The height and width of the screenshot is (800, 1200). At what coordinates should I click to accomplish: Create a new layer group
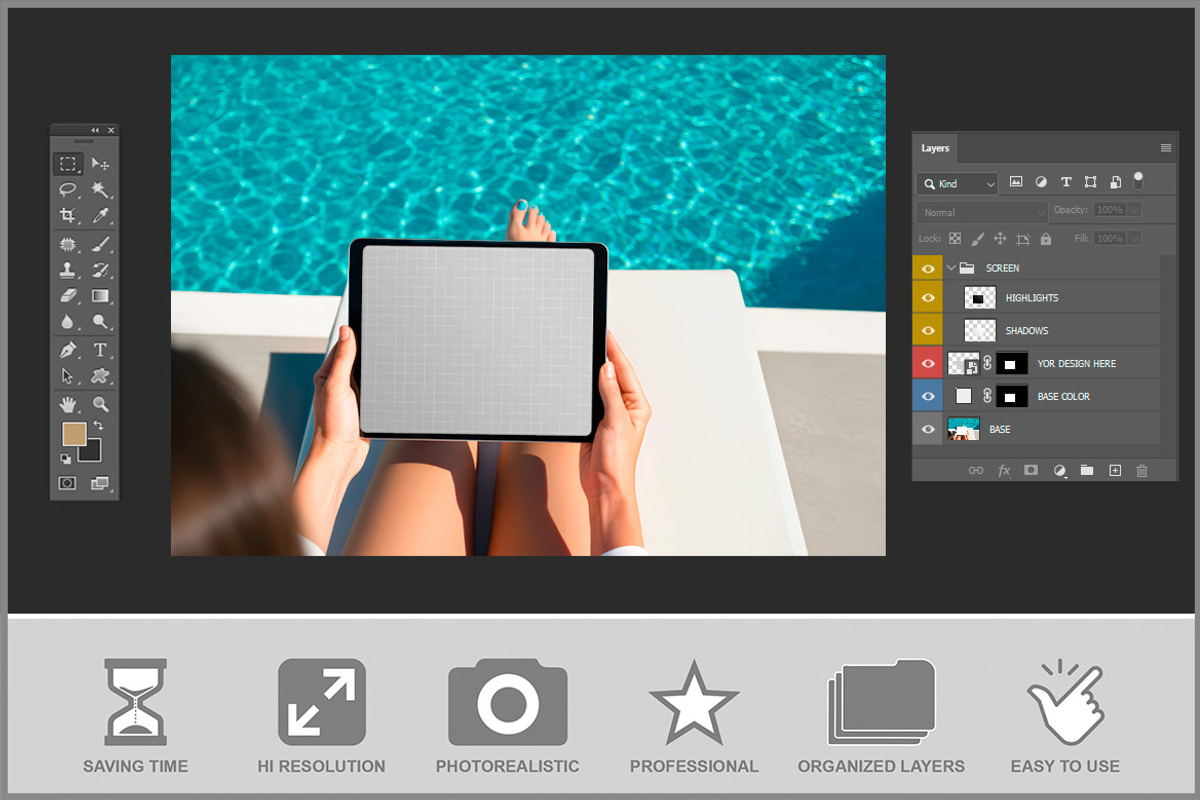[x=1087, y=470]
